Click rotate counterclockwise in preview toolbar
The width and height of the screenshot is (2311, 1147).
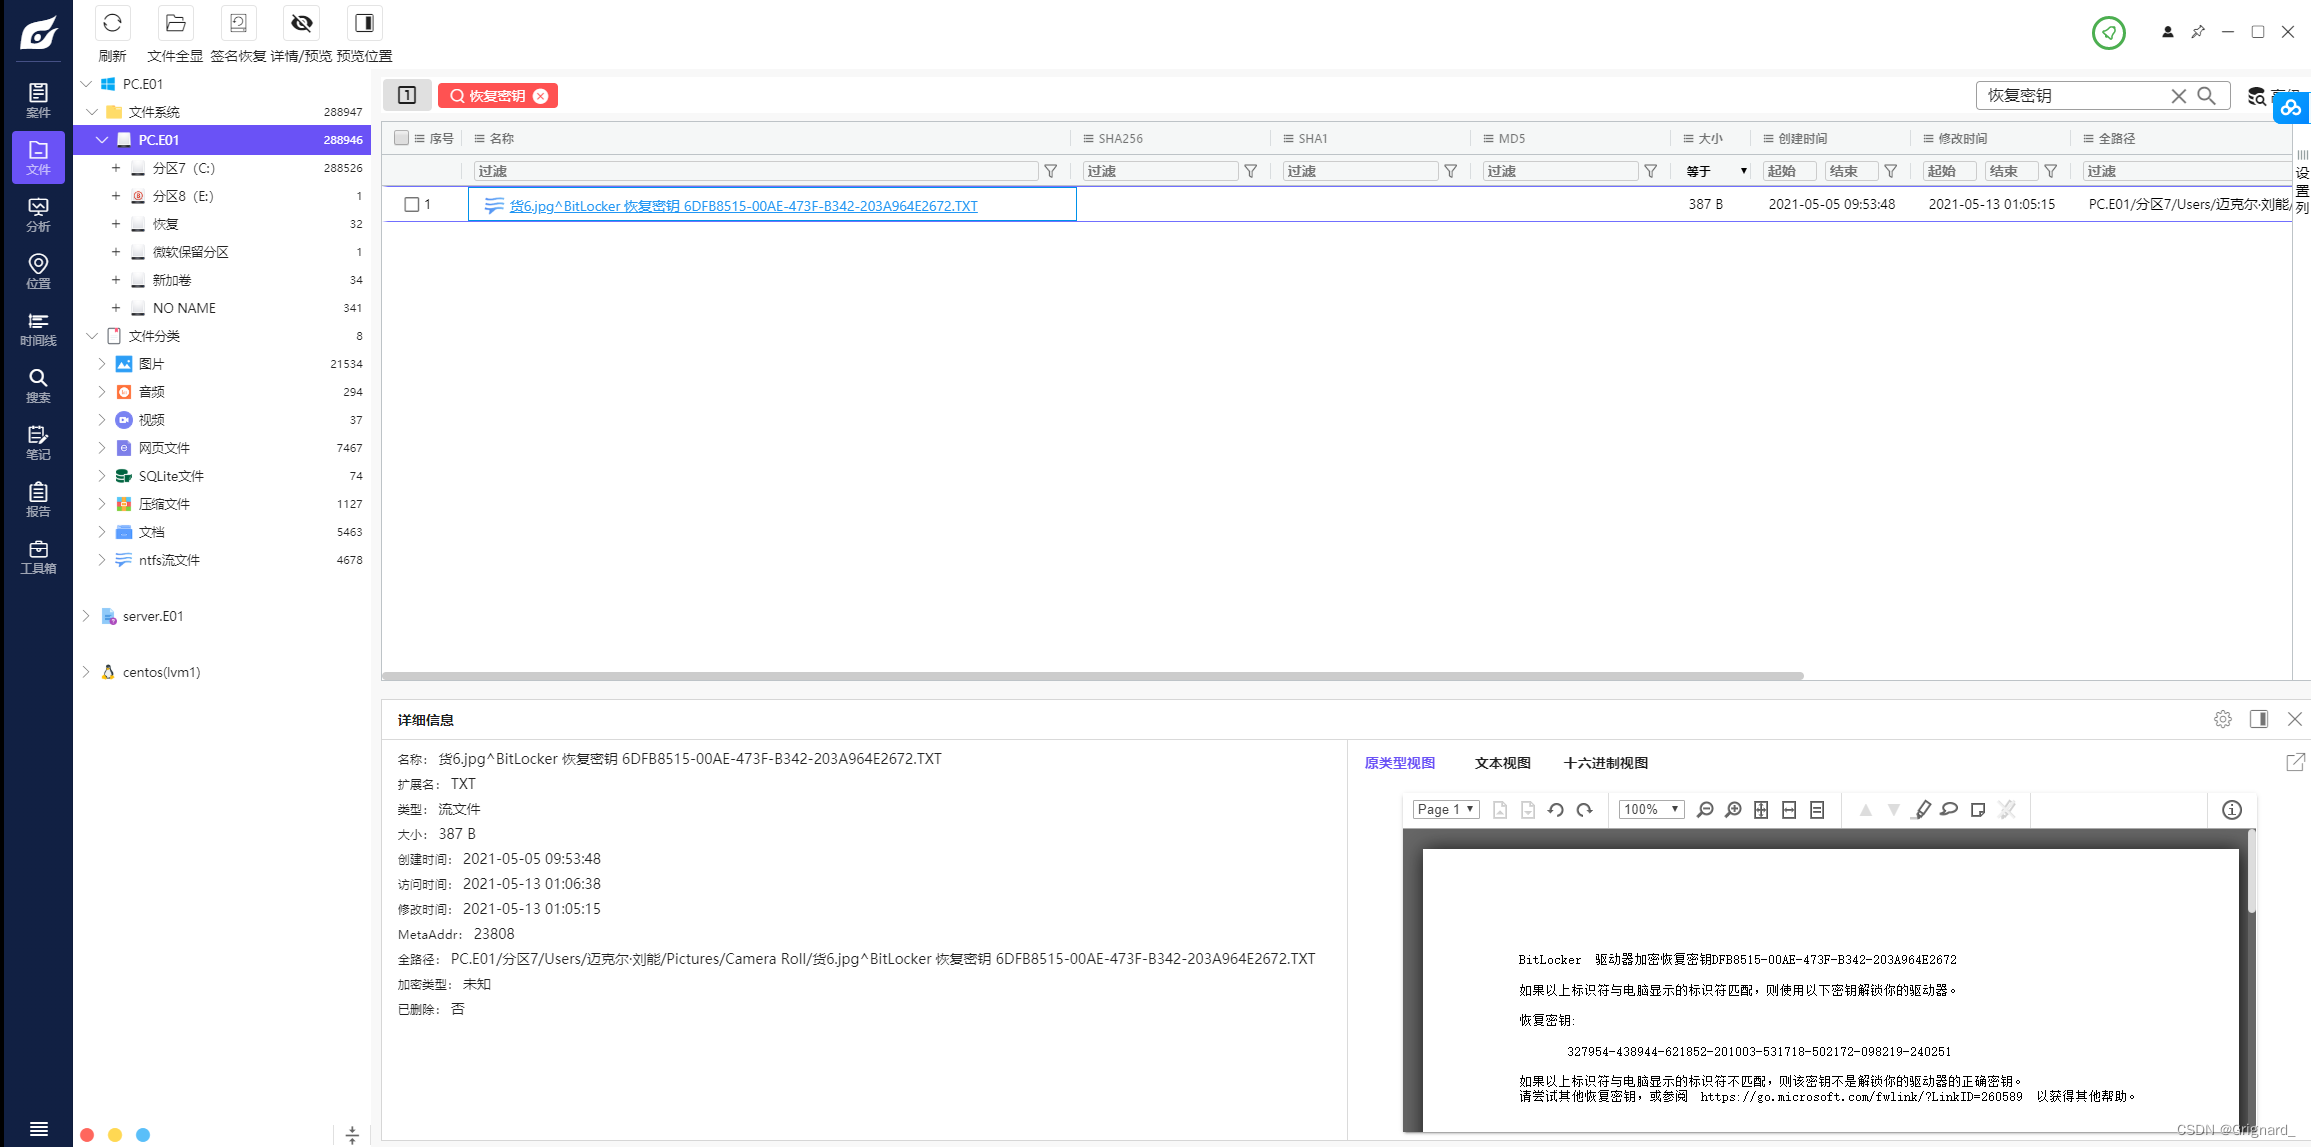click(x=1556, y=810)
